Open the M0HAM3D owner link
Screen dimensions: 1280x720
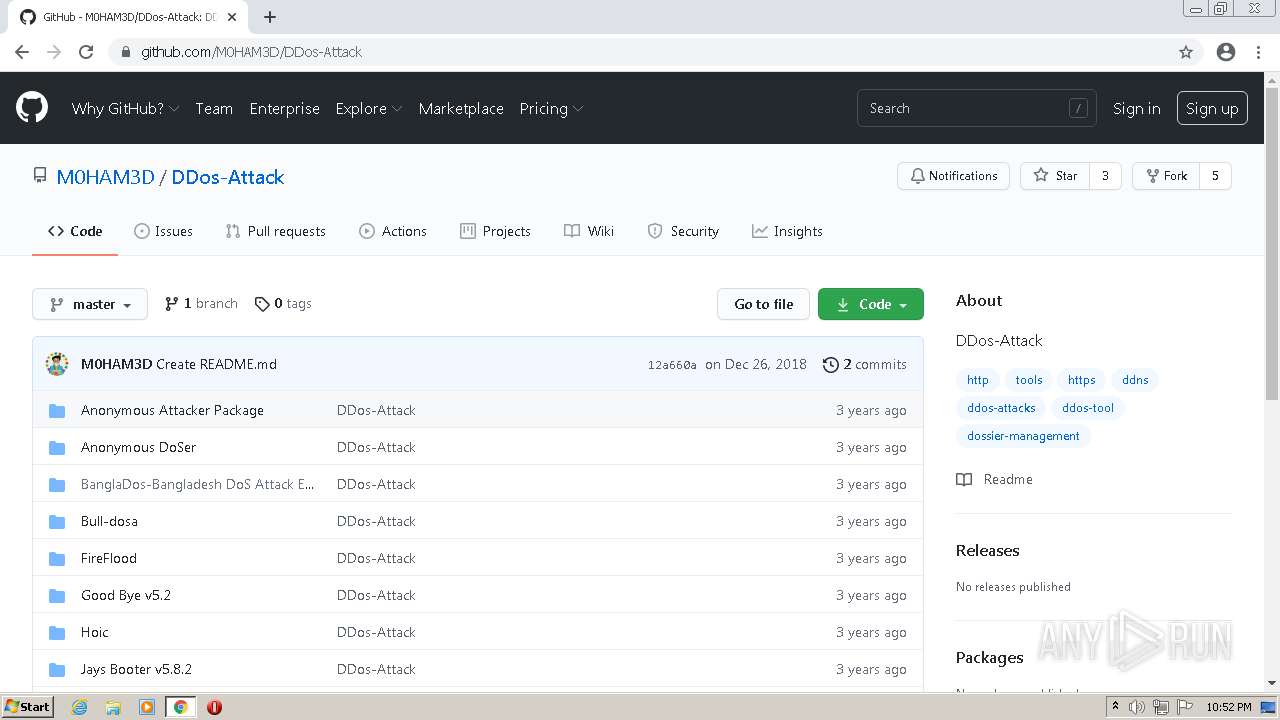[x=105, y=177]
